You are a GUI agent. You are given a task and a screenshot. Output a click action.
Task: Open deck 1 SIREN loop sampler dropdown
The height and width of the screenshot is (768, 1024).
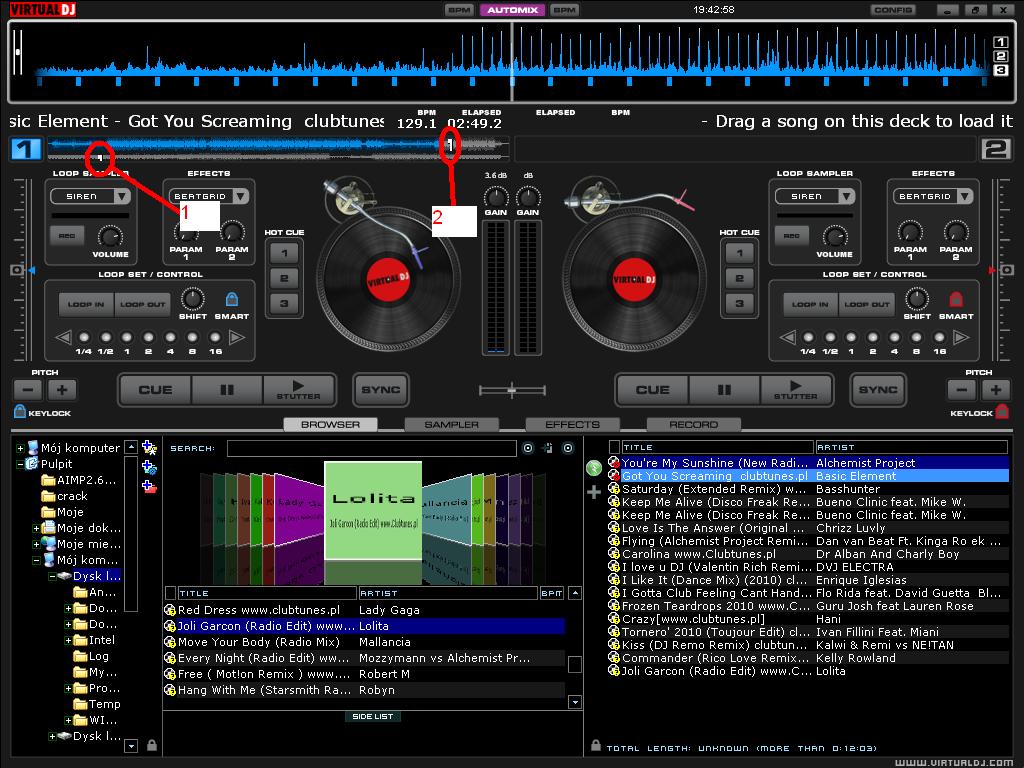(122, 196)
